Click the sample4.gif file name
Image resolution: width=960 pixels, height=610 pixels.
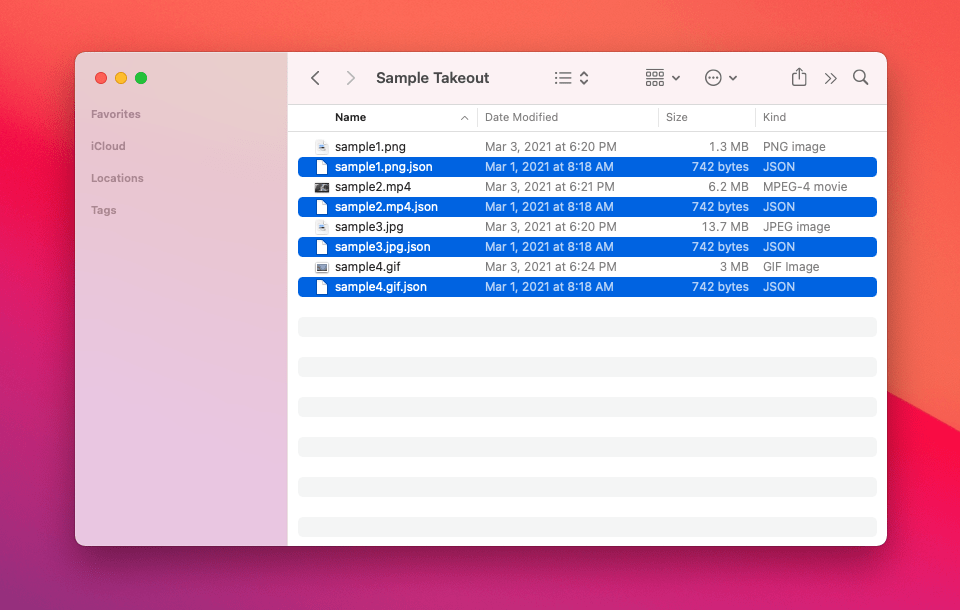[x=367, y=267]
